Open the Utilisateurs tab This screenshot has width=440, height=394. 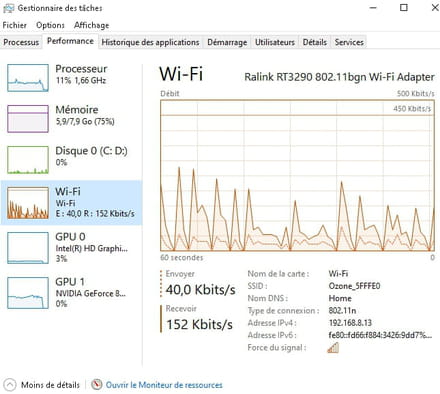click(x=275, y=42)
